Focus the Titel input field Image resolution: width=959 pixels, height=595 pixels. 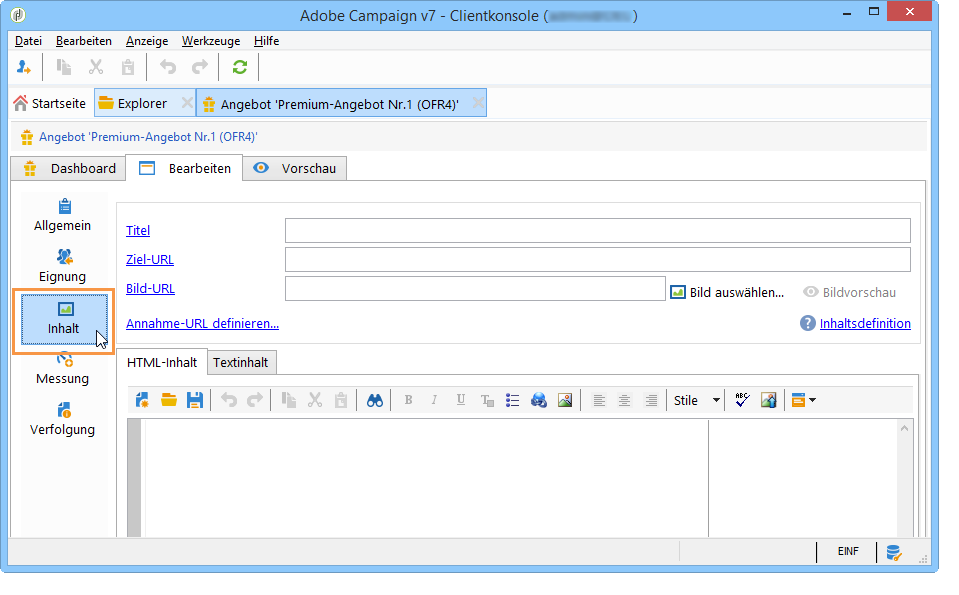click(x=598, y=231)
